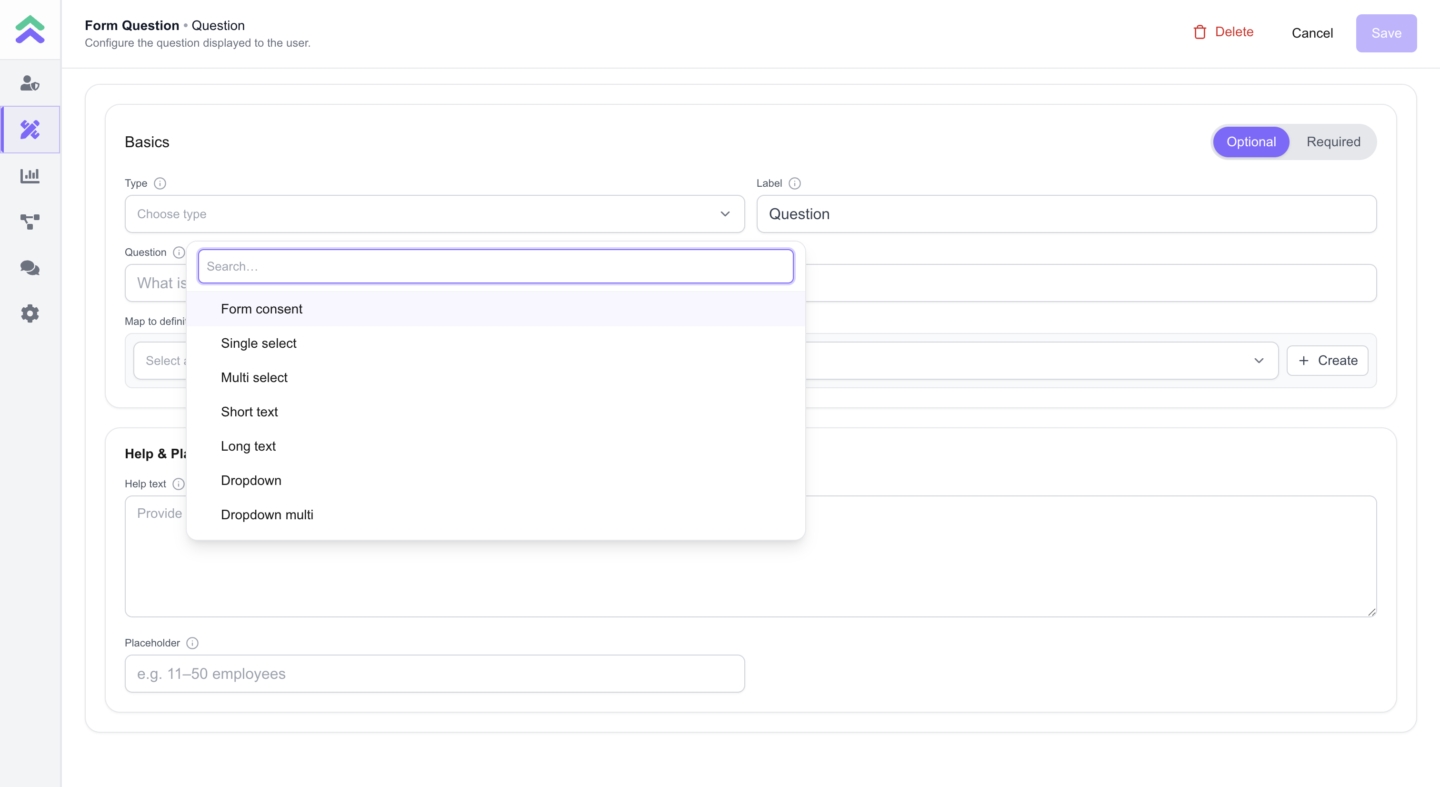Image resolution: width=1440 pixels, height=787 pixels.
Task: Set question to Optional
Action: pos(1250,142)
